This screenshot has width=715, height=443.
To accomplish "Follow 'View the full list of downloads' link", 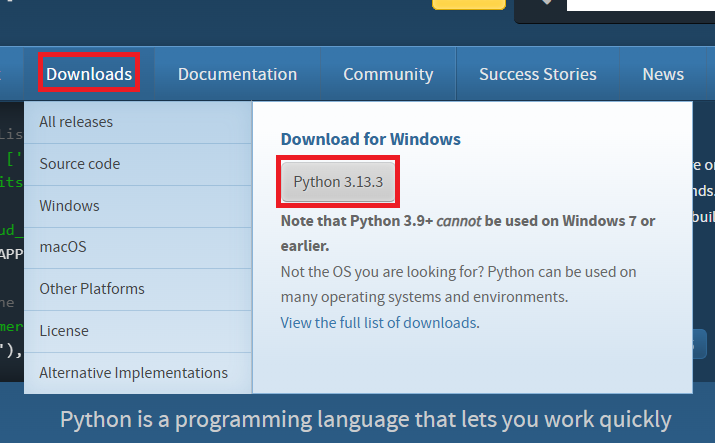I will pos(380,323).
